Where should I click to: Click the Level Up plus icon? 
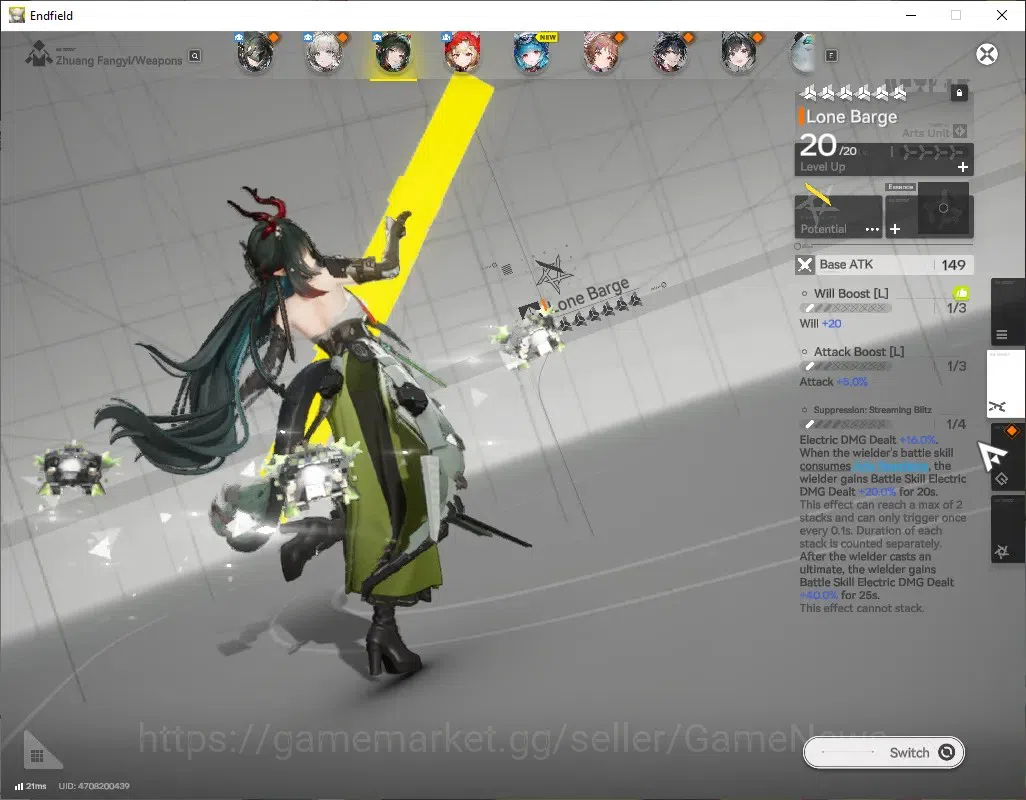tap(963, 167)
